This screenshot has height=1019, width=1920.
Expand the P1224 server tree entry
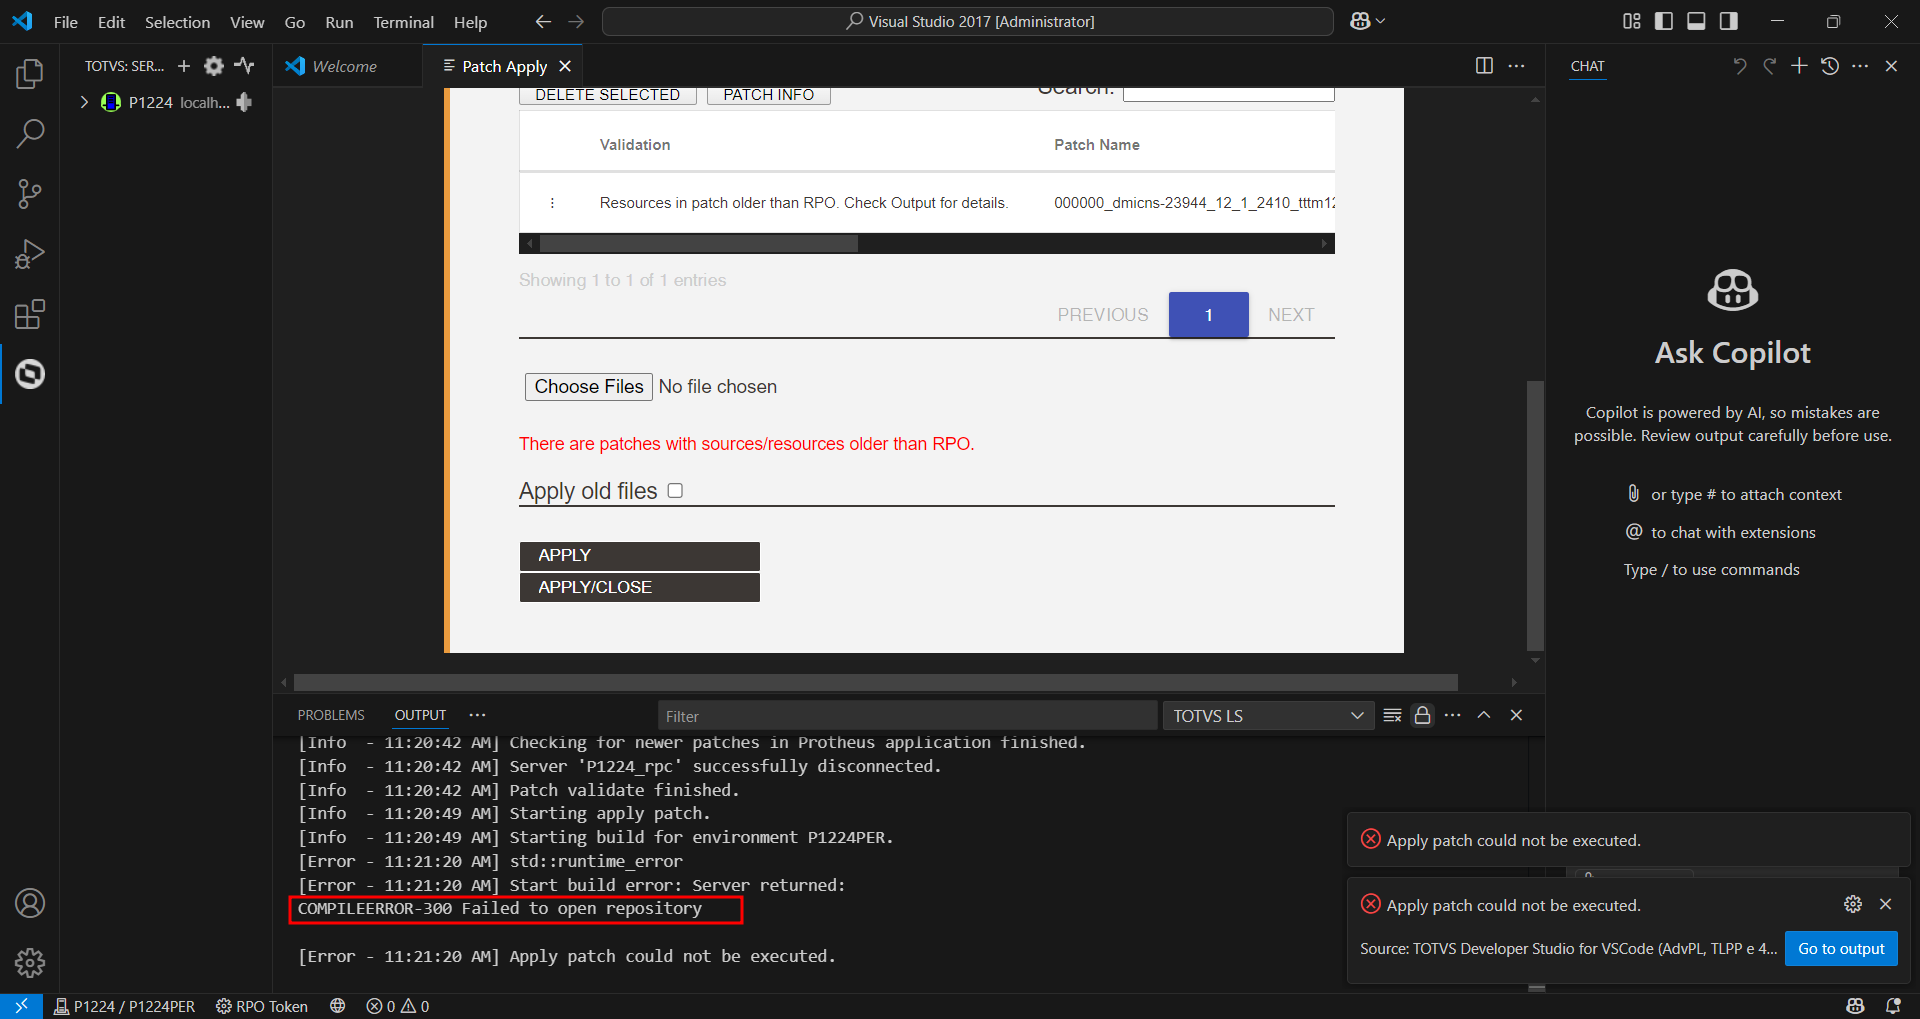(84, 102)
